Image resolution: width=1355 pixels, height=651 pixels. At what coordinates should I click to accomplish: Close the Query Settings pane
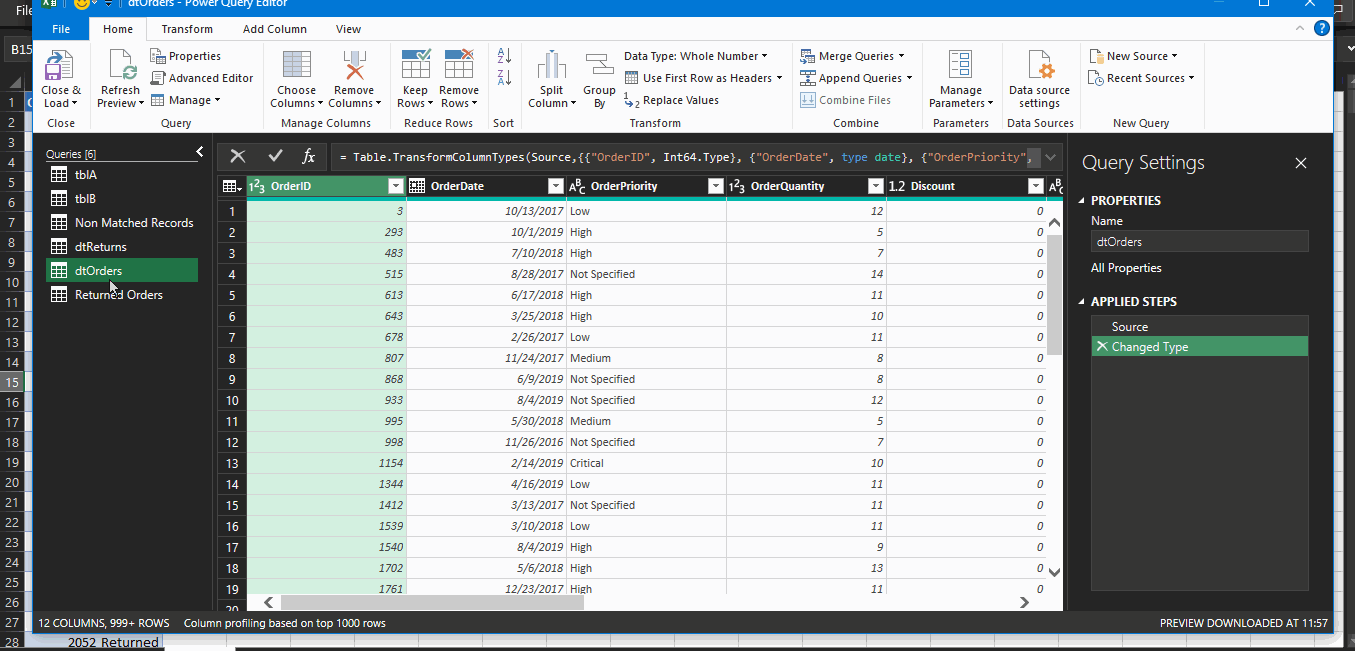pyautogui.click(x=1301, y=163)
